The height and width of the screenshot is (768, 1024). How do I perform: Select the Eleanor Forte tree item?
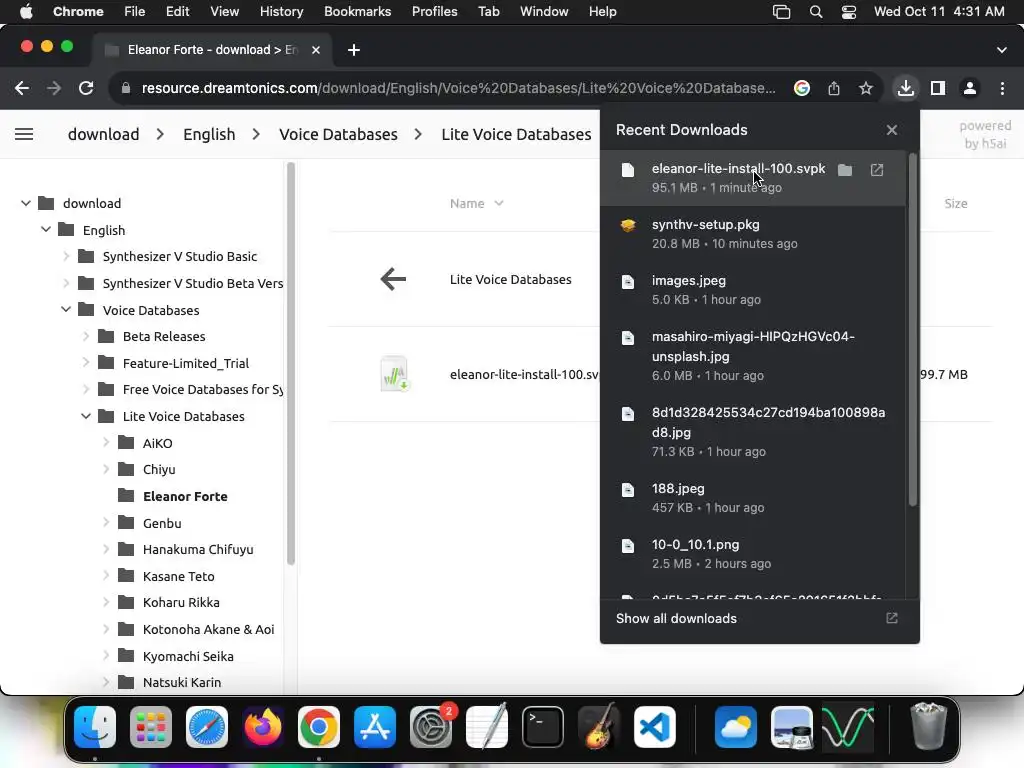pyautogui.click(x=185, y=496)
